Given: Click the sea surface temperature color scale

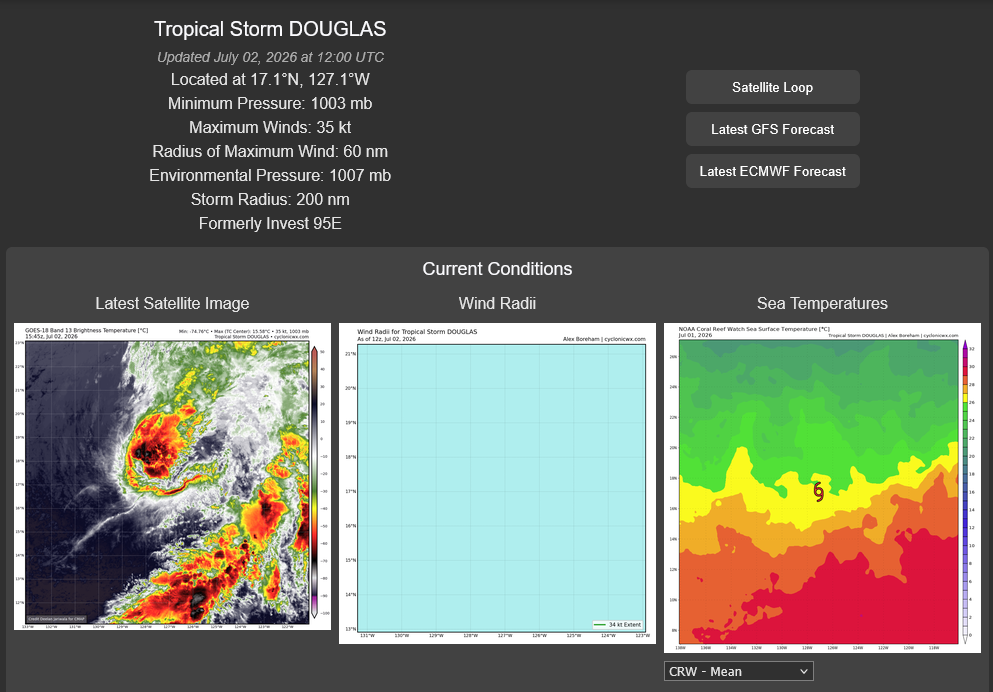Looking at the screenshot, I should pos(965,492).
